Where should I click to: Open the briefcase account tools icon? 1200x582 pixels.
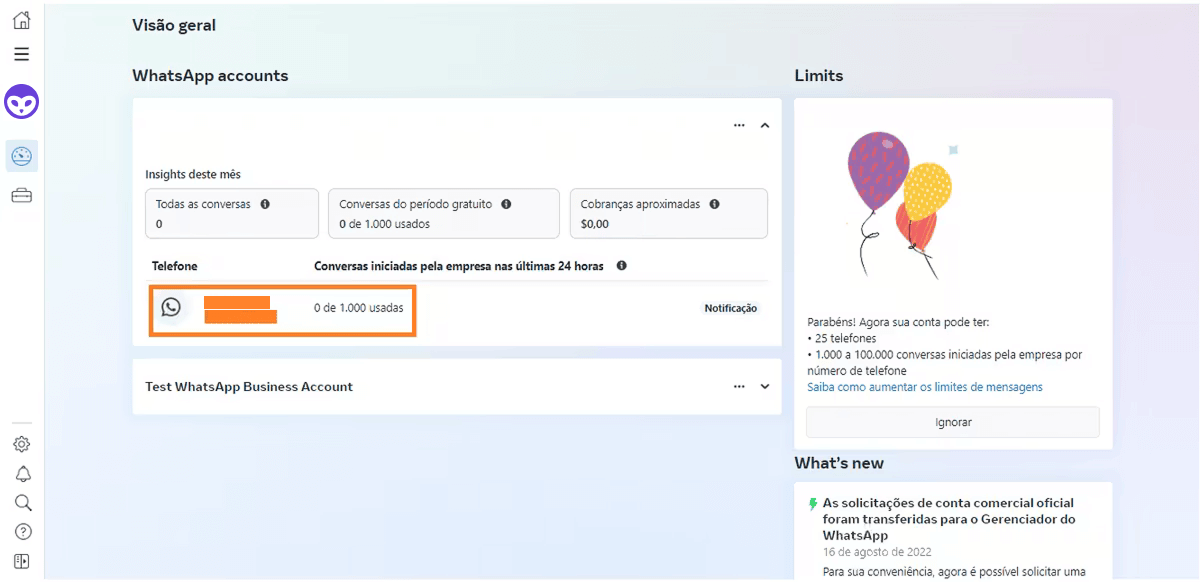pos(21,196)
